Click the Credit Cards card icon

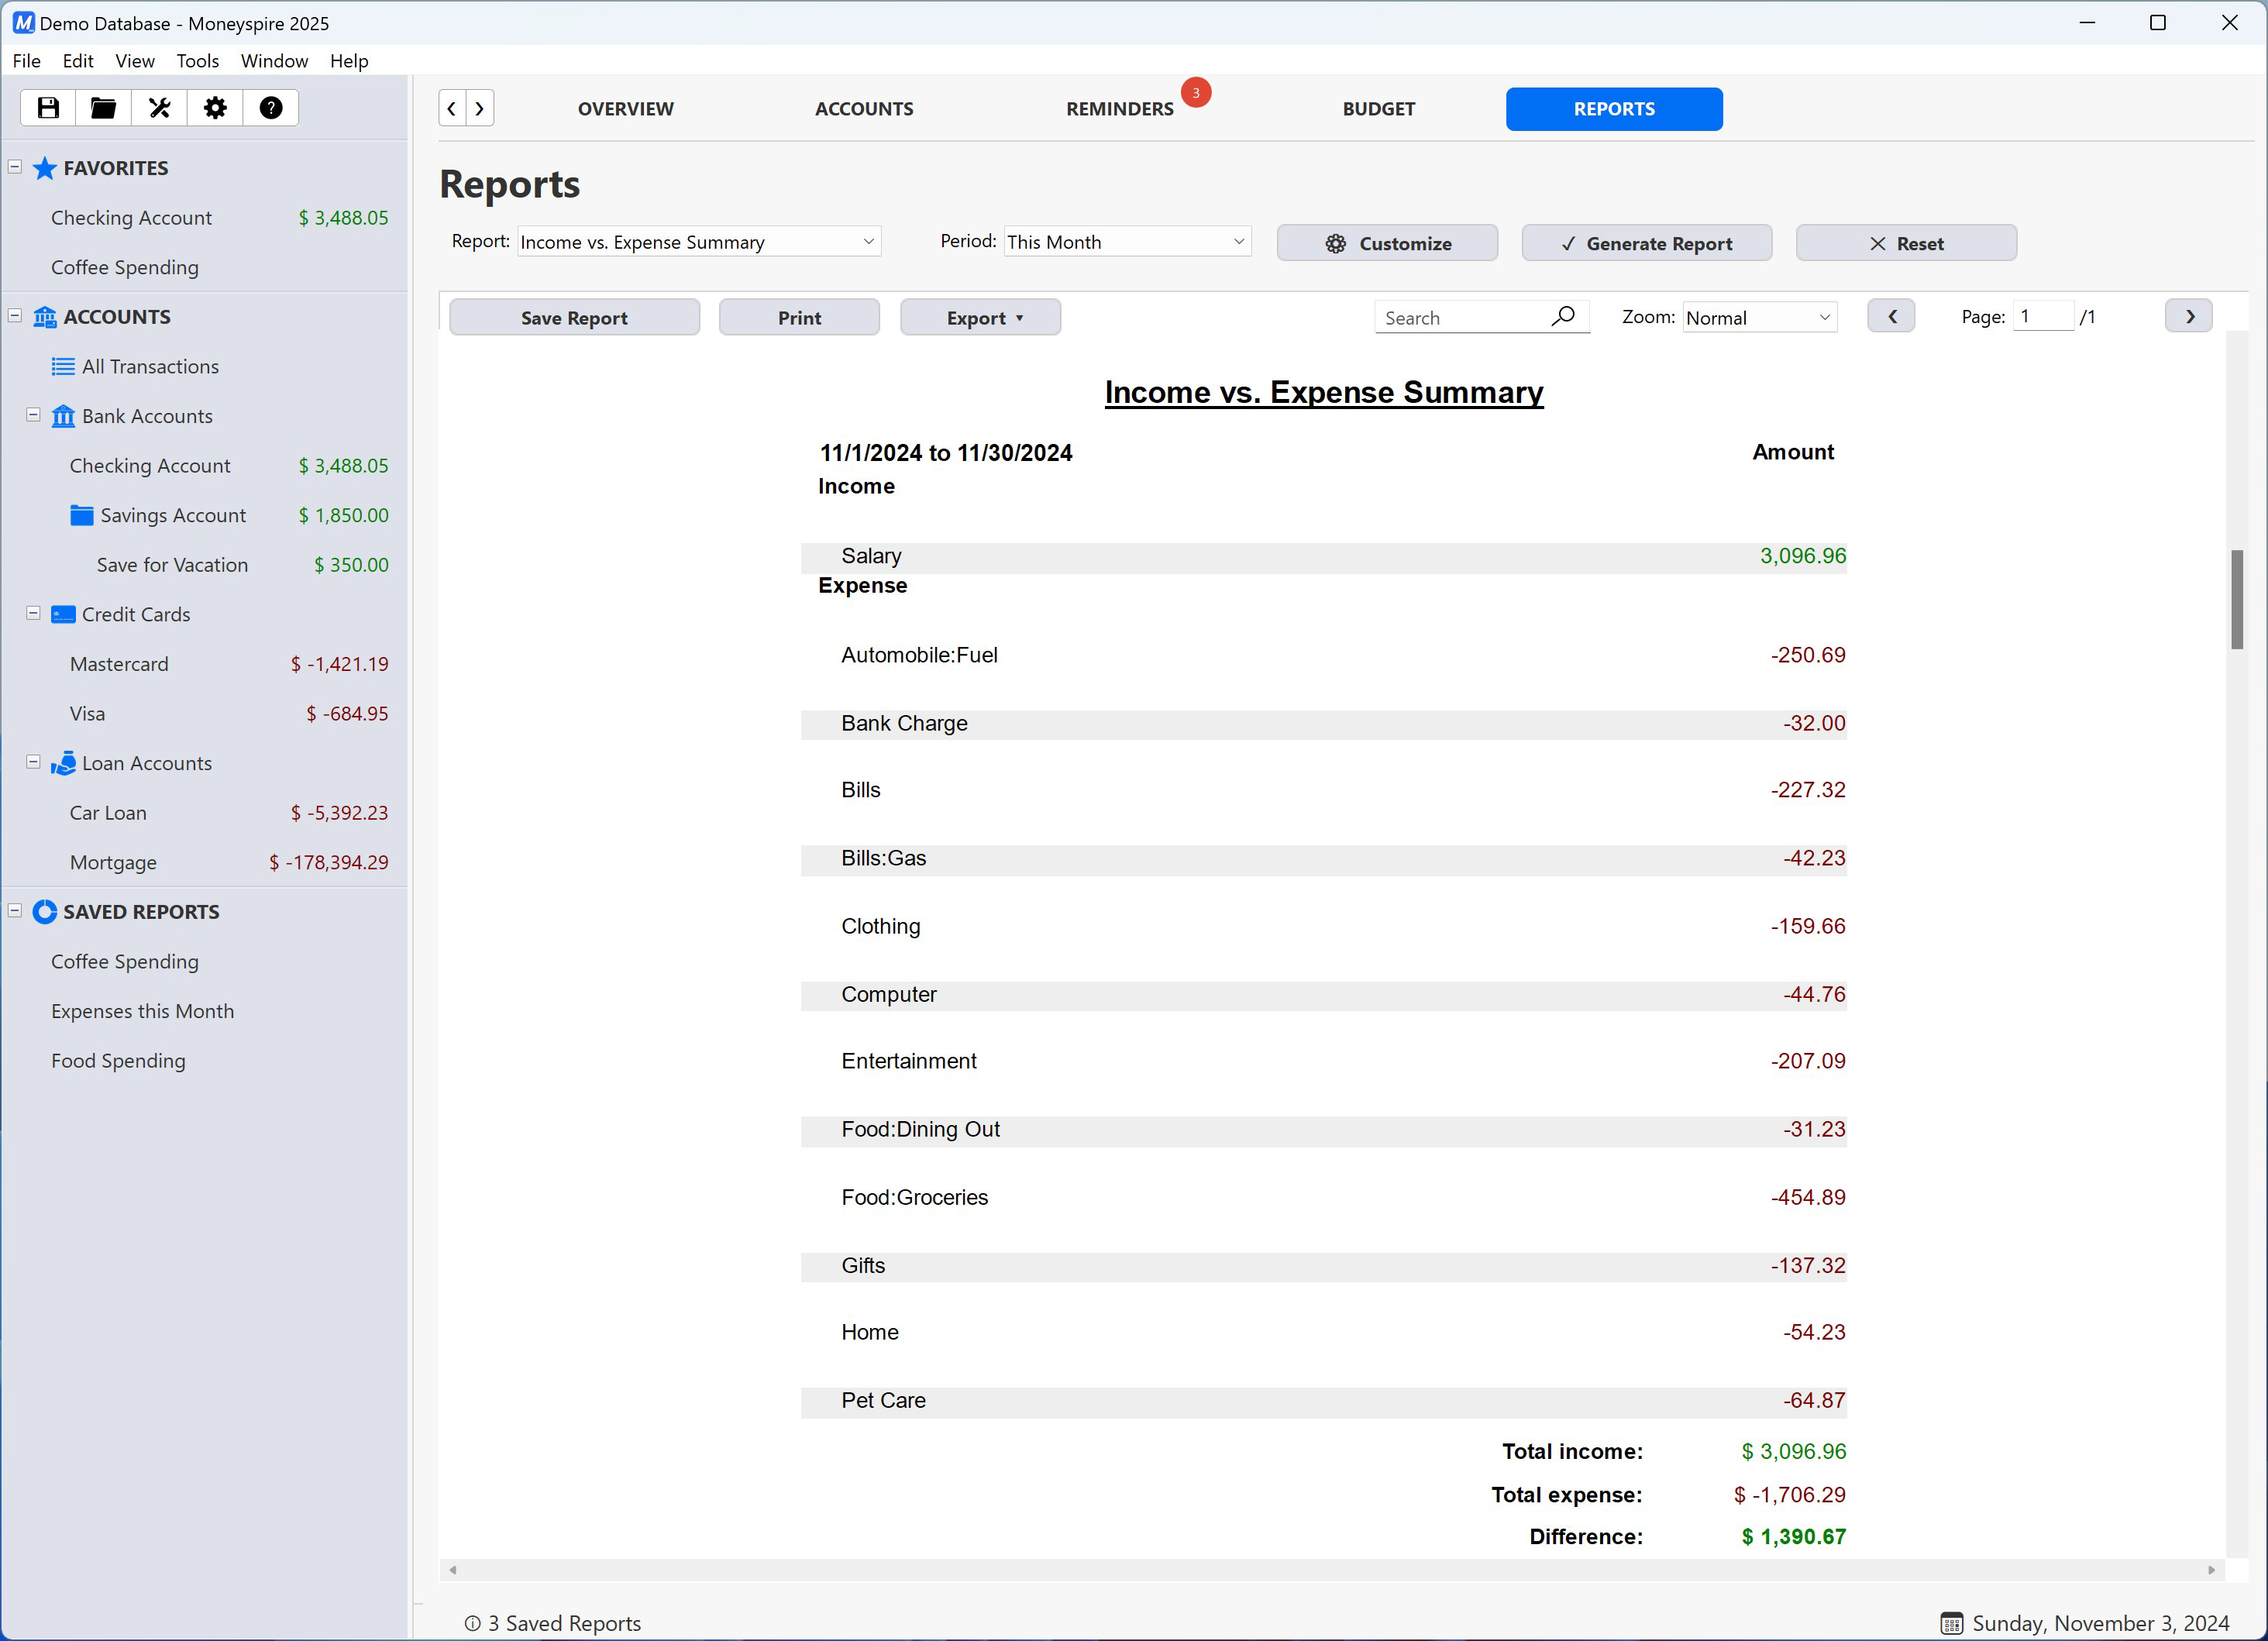point(63,614)
